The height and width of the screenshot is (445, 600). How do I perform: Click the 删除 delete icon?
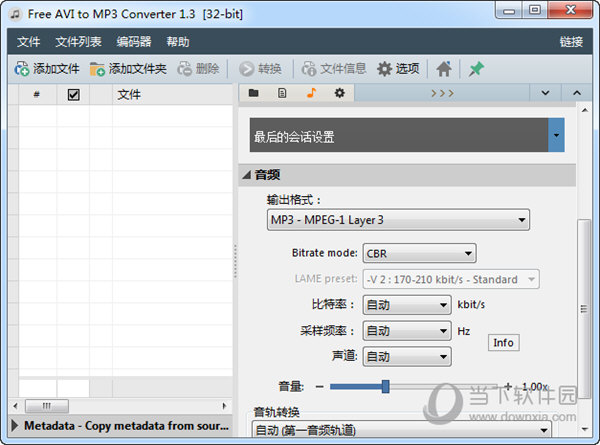click(x=184, y=69)
